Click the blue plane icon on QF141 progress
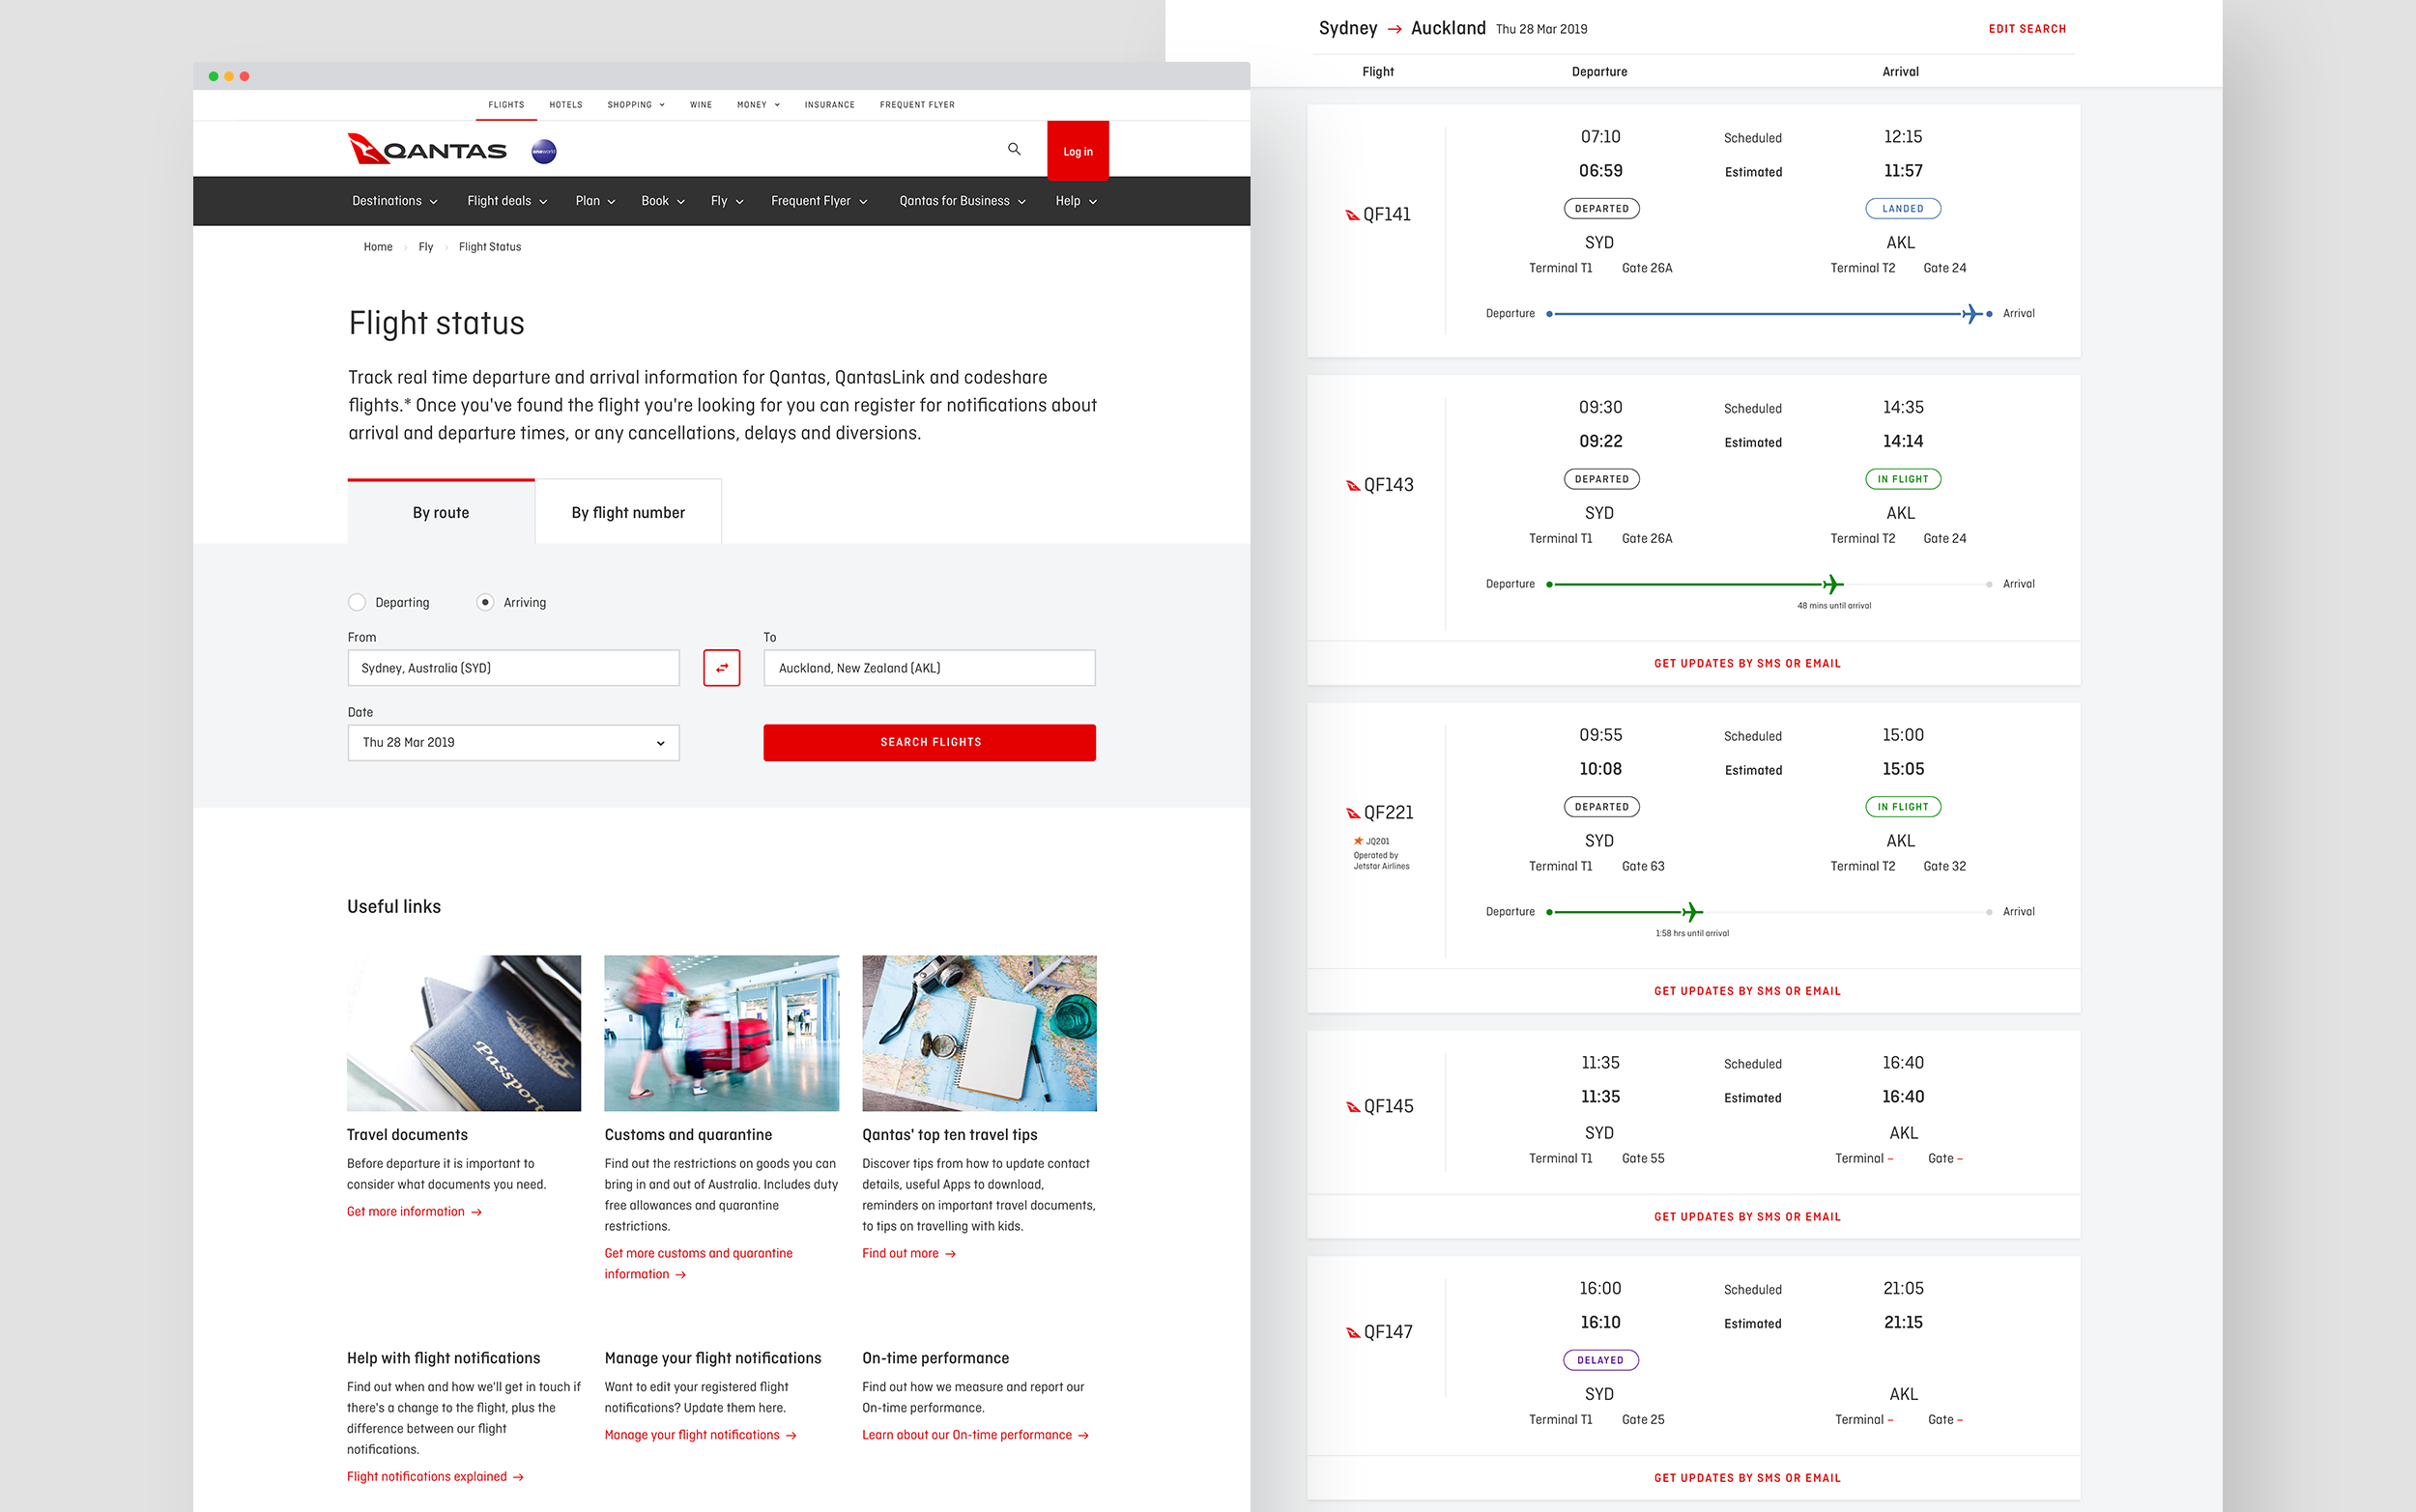 point(1971,314)
